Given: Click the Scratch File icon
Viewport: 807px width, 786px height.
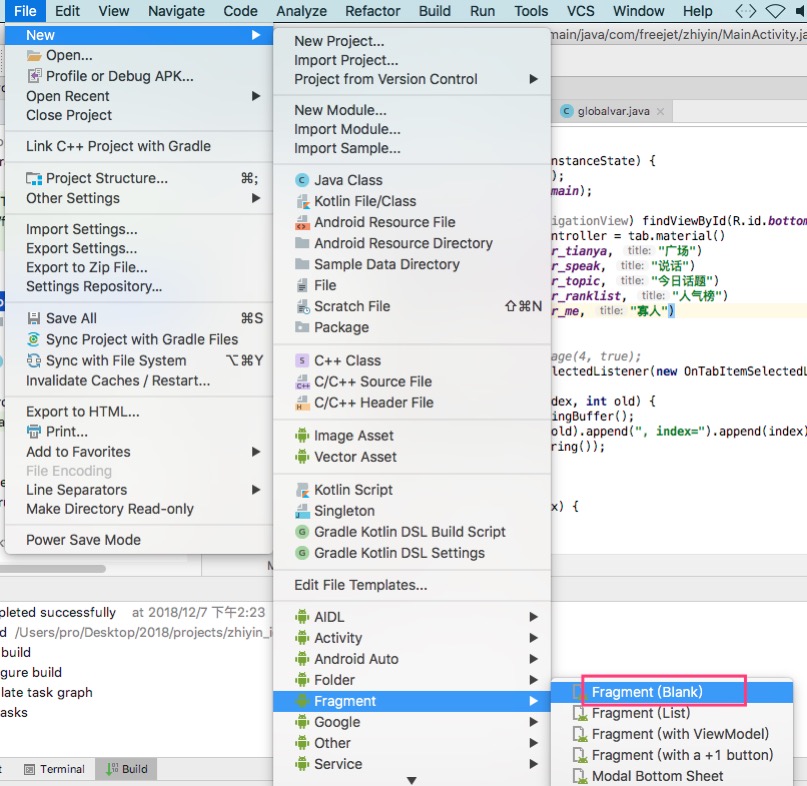Looking at the screenshot, I should pyautogui.click(x=302, y=306).
